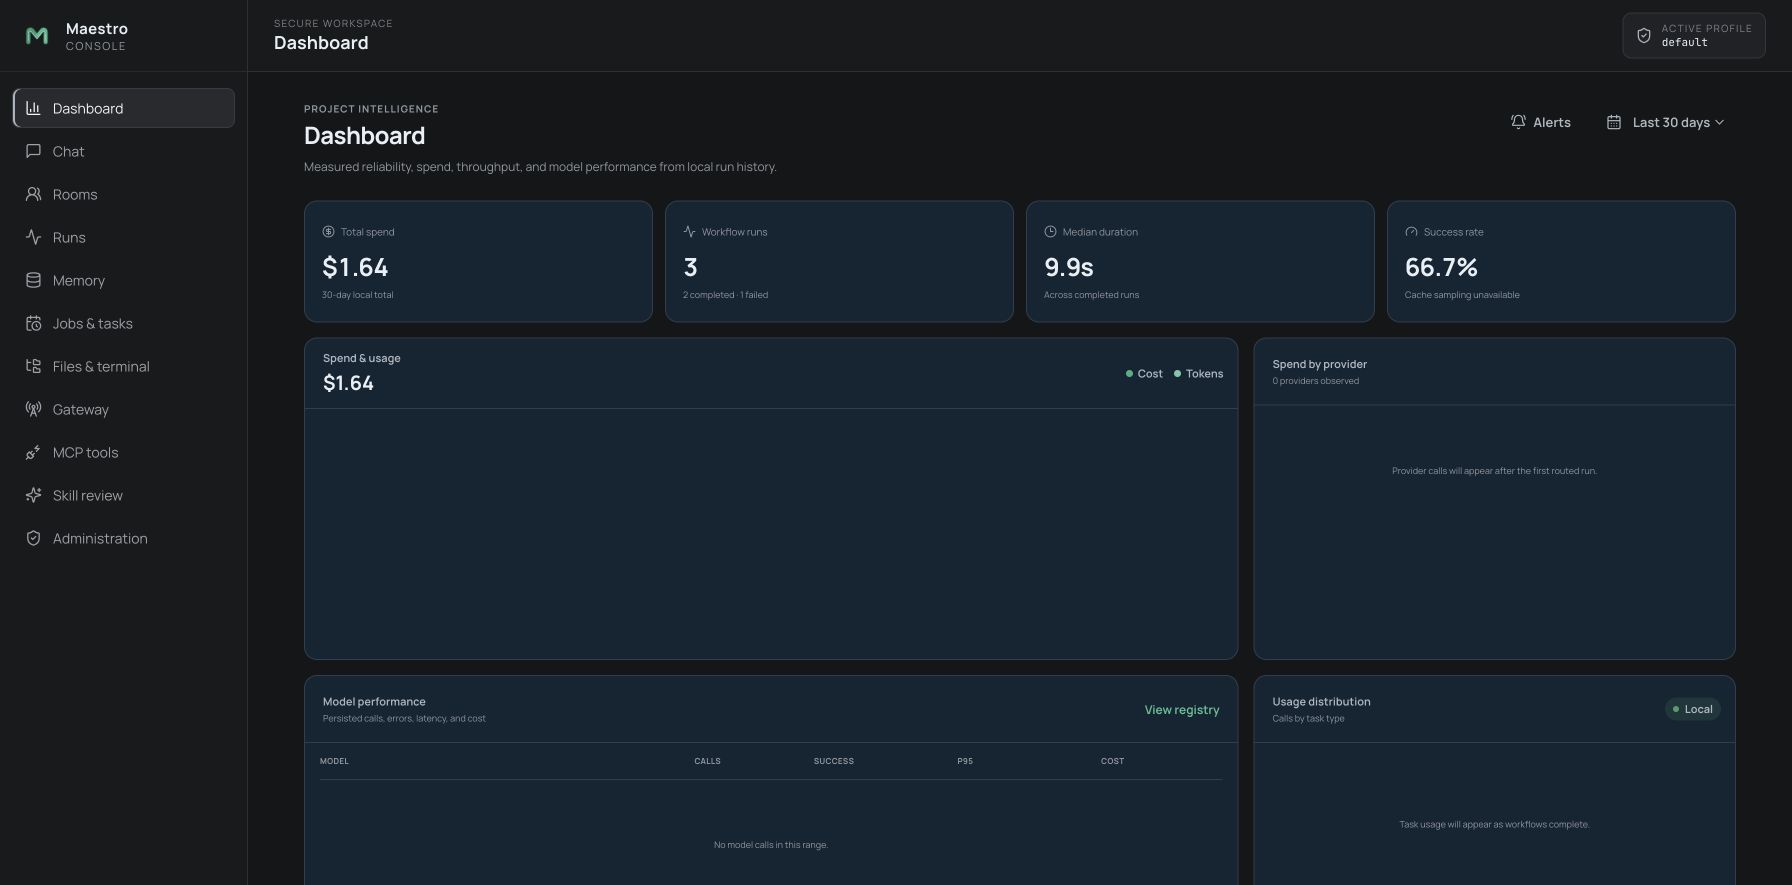Click the '30-day local total' caption
Viewport: 1792px width, 885px height.
[x=357, y=295]
